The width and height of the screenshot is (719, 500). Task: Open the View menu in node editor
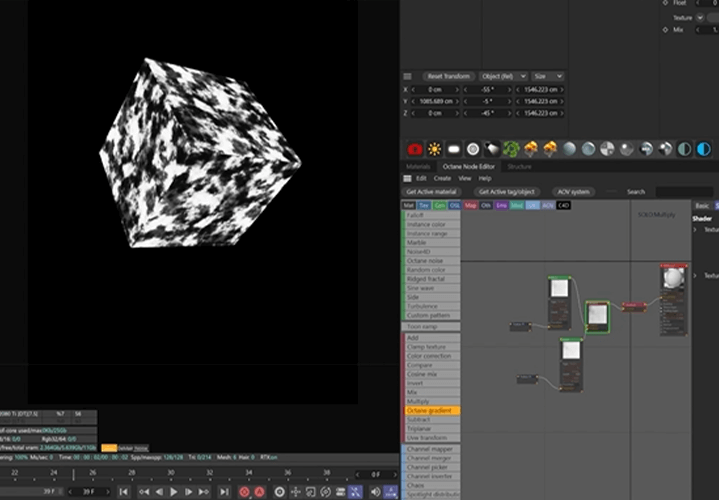pos(465,178)
